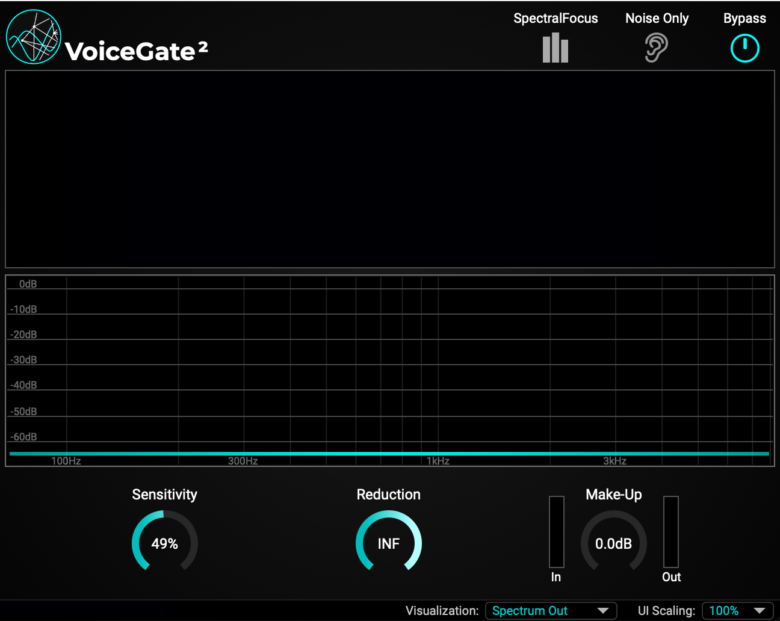Click the VoiceGate circular logo icon

(x=33, y=37)
